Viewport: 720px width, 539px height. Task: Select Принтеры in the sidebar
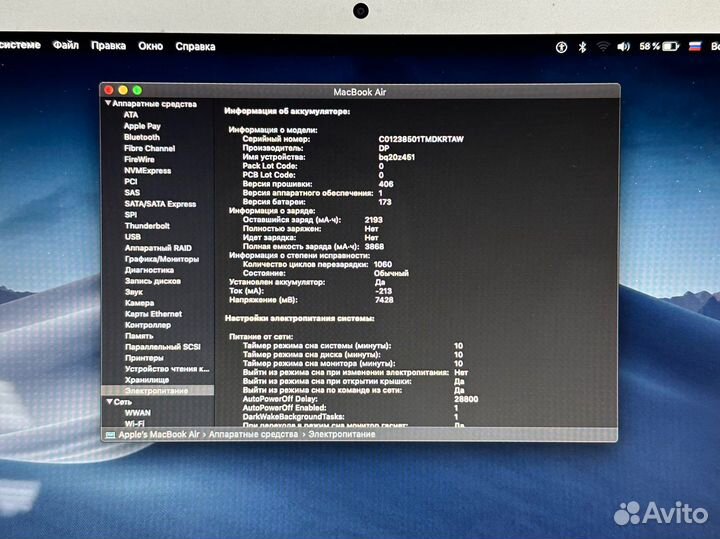pos(144,358)
